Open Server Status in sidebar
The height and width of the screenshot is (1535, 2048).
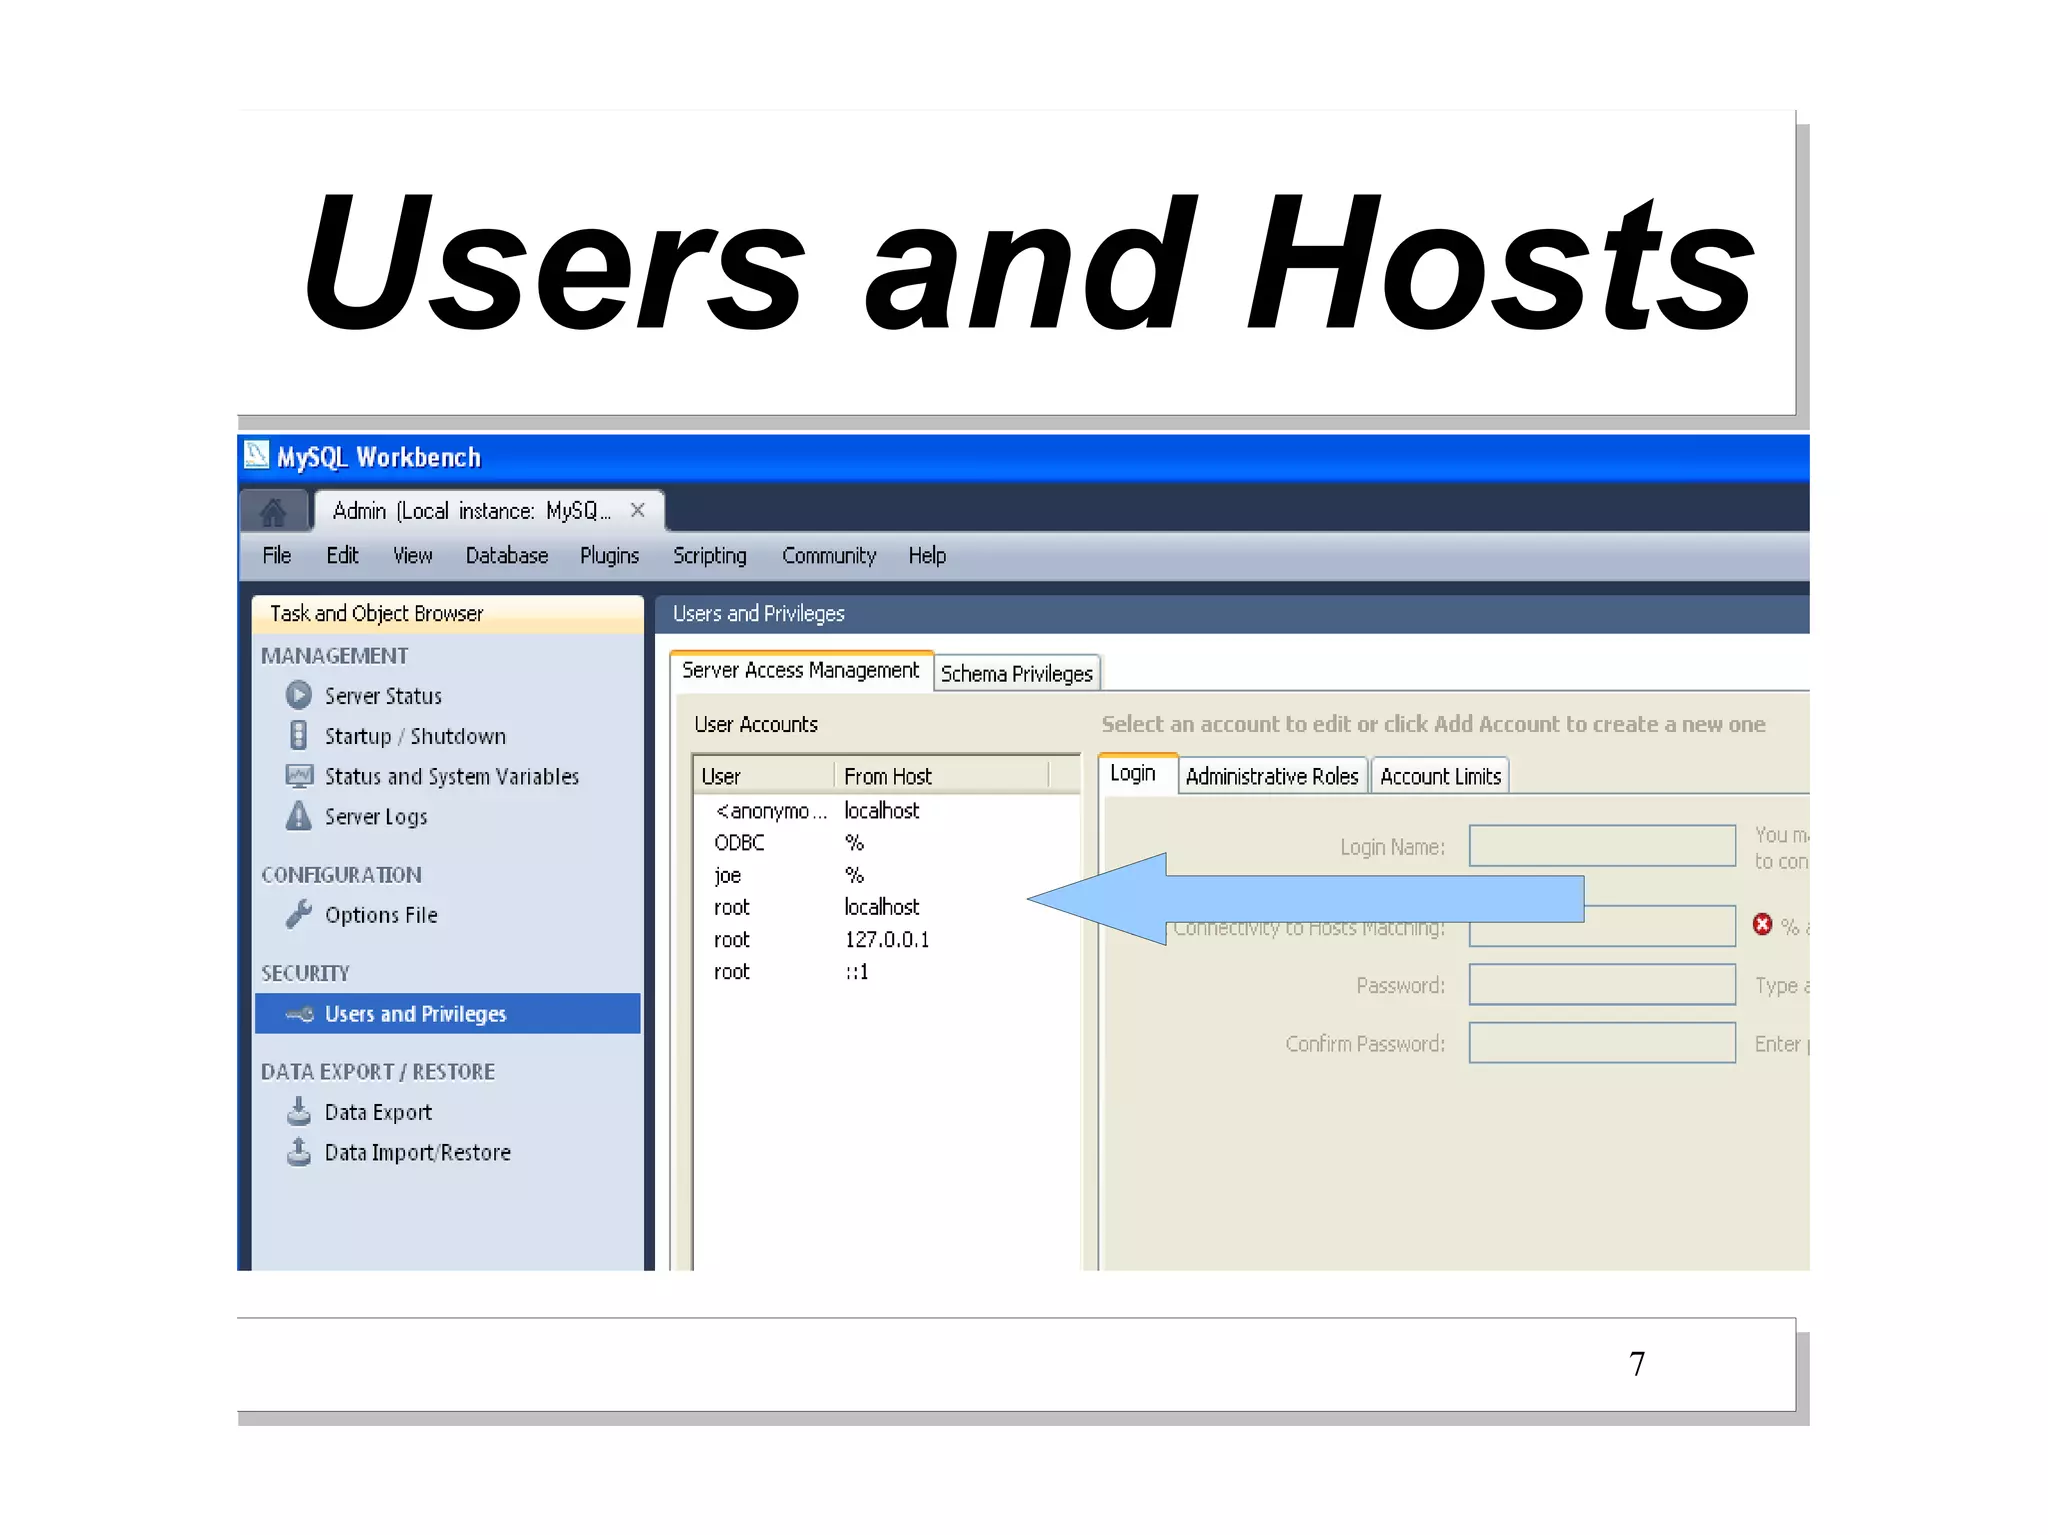click(383, 695)
